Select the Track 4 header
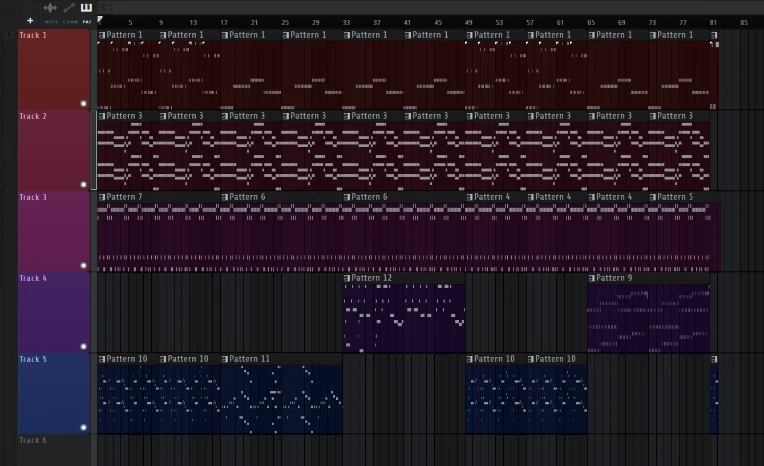764x466 pixels. coord(54,312)
